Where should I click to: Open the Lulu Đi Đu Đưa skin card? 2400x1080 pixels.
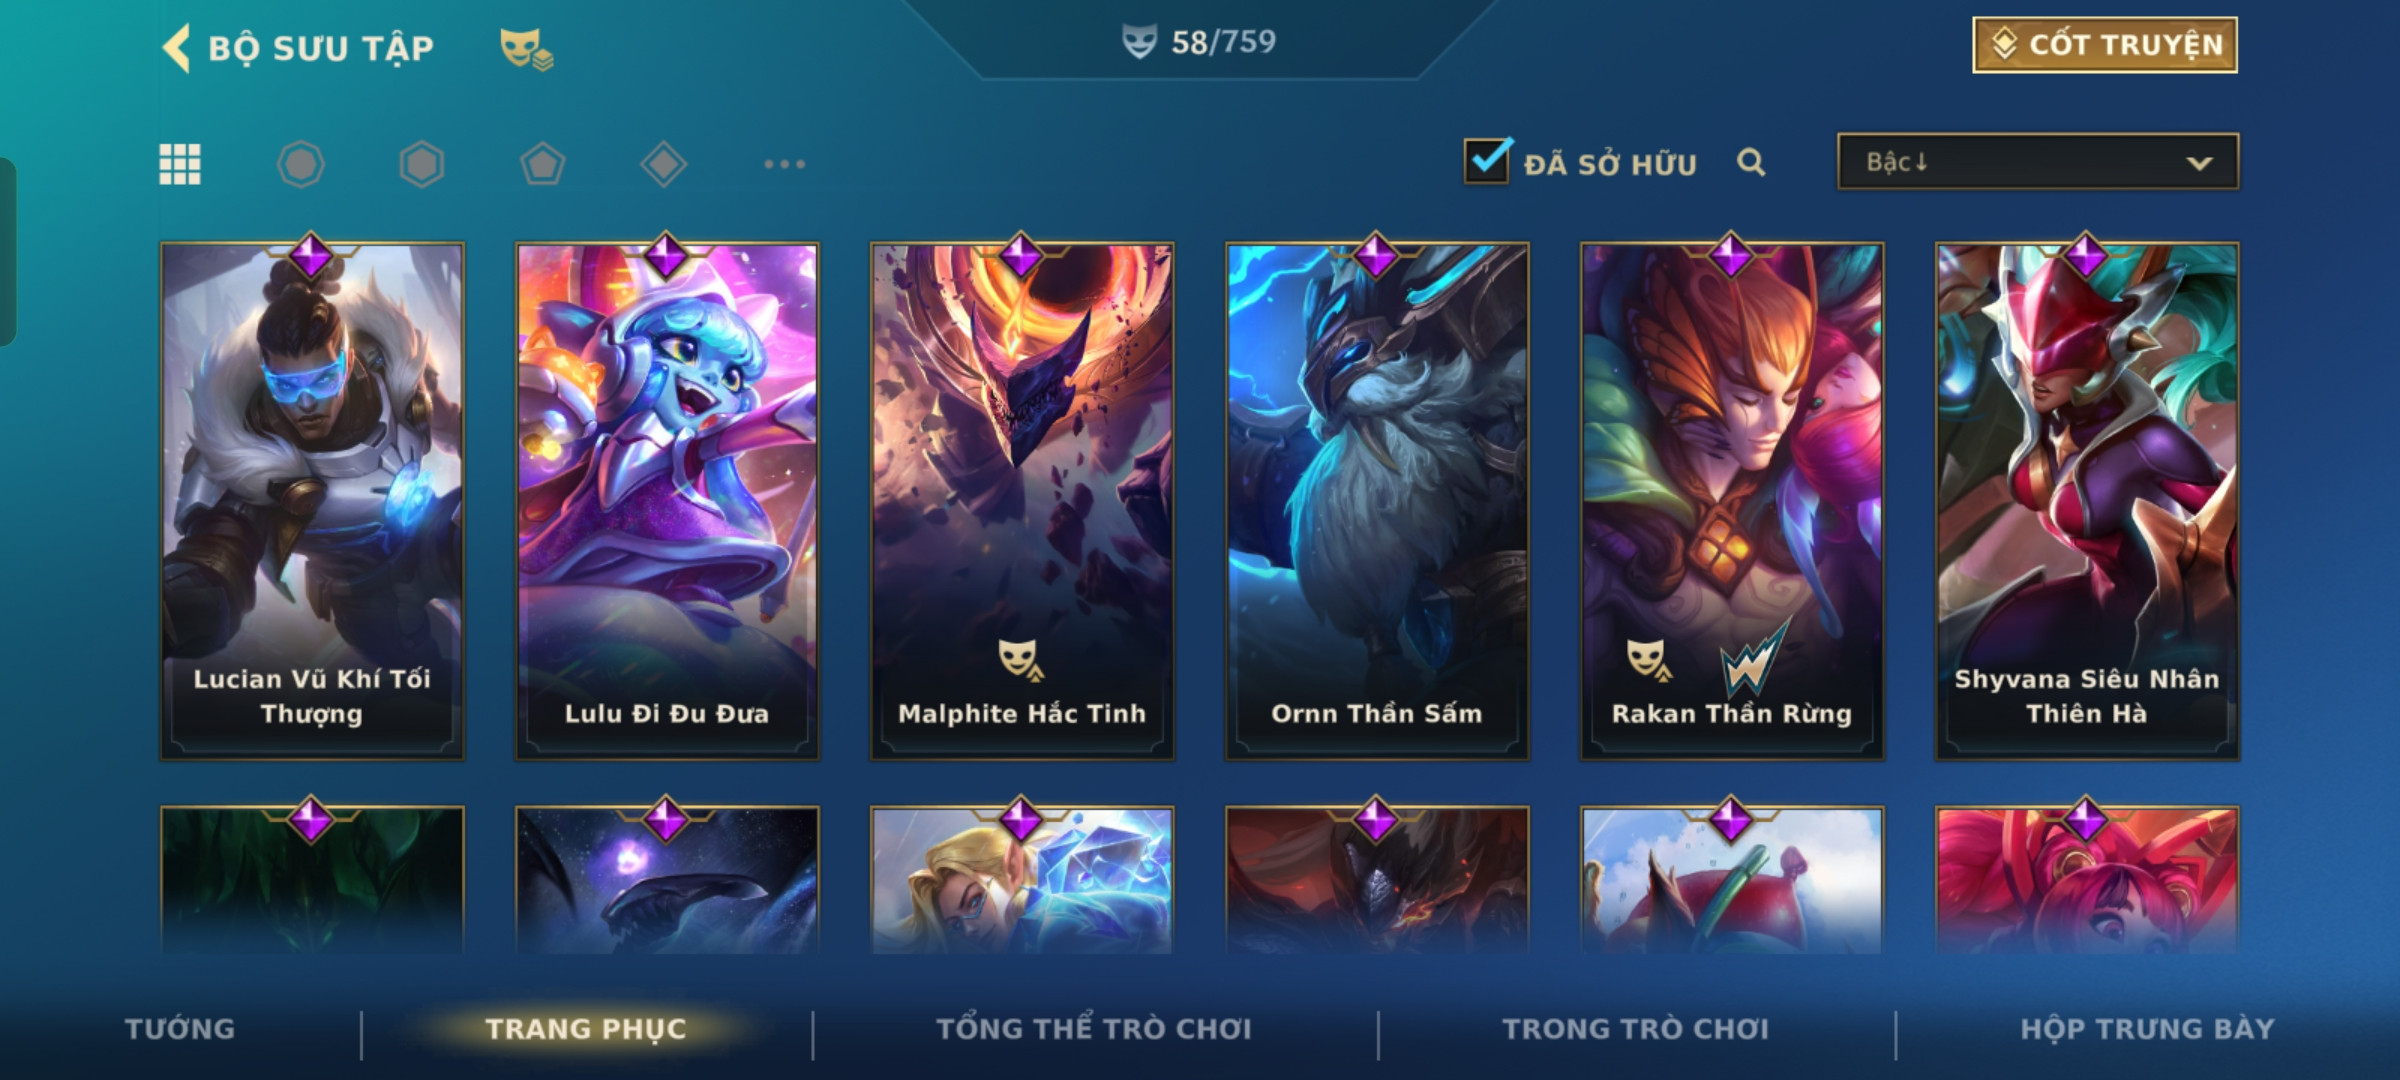667,500
